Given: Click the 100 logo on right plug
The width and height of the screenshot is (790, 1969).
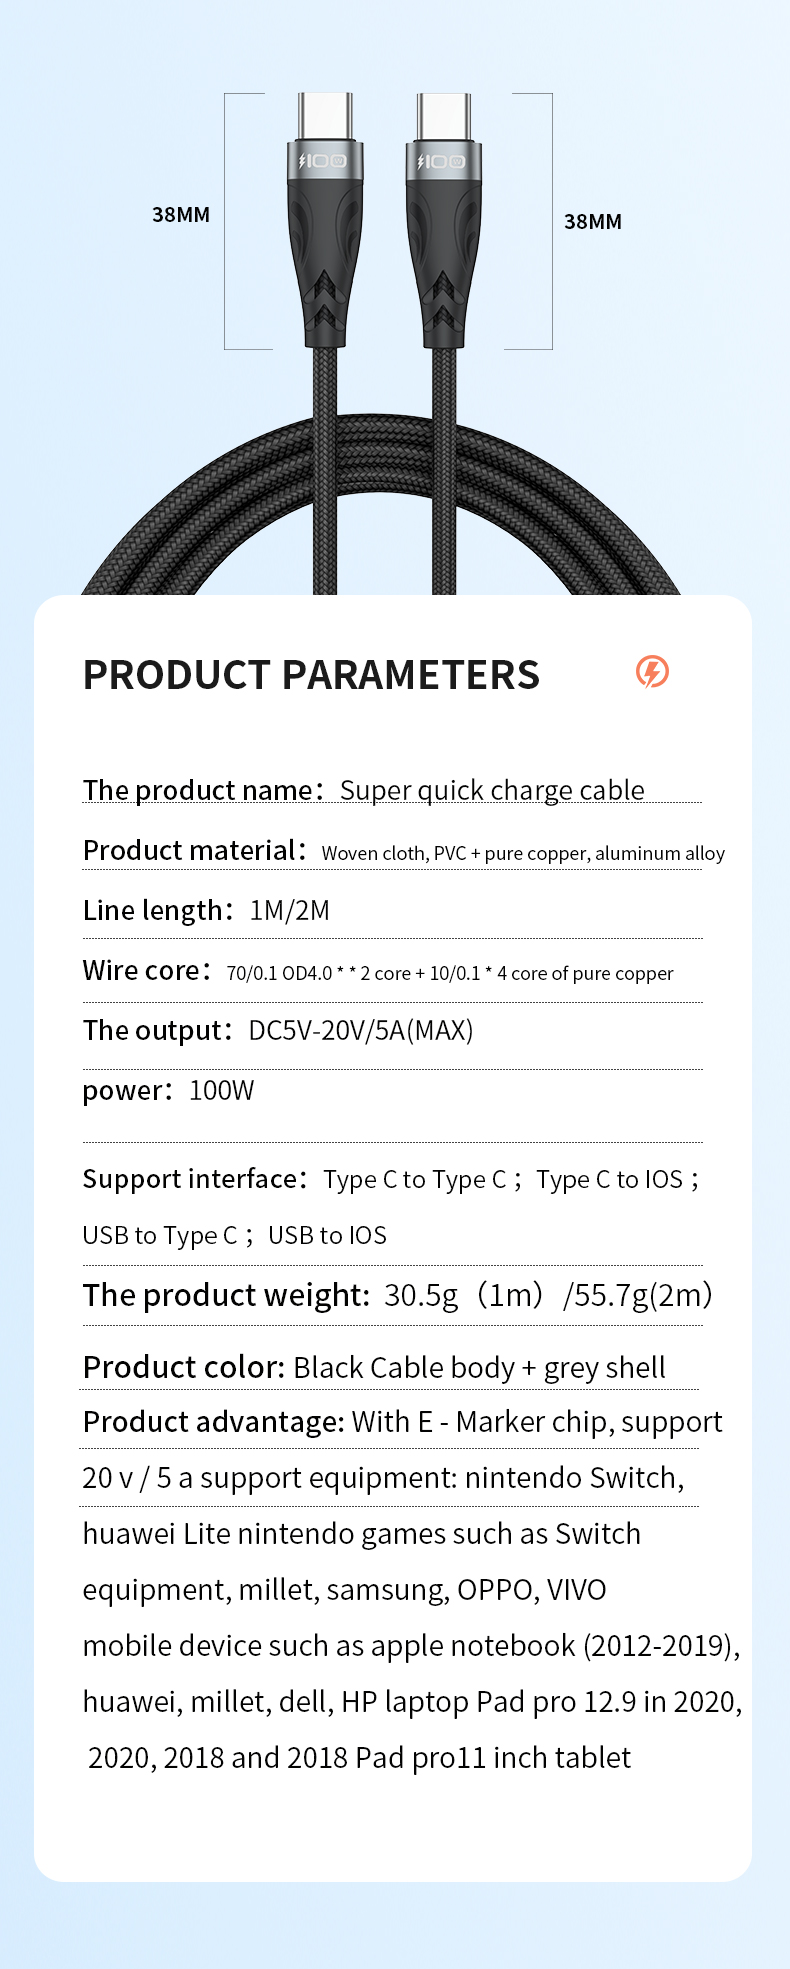Looking at the screenshot, I should click(442, 161).
